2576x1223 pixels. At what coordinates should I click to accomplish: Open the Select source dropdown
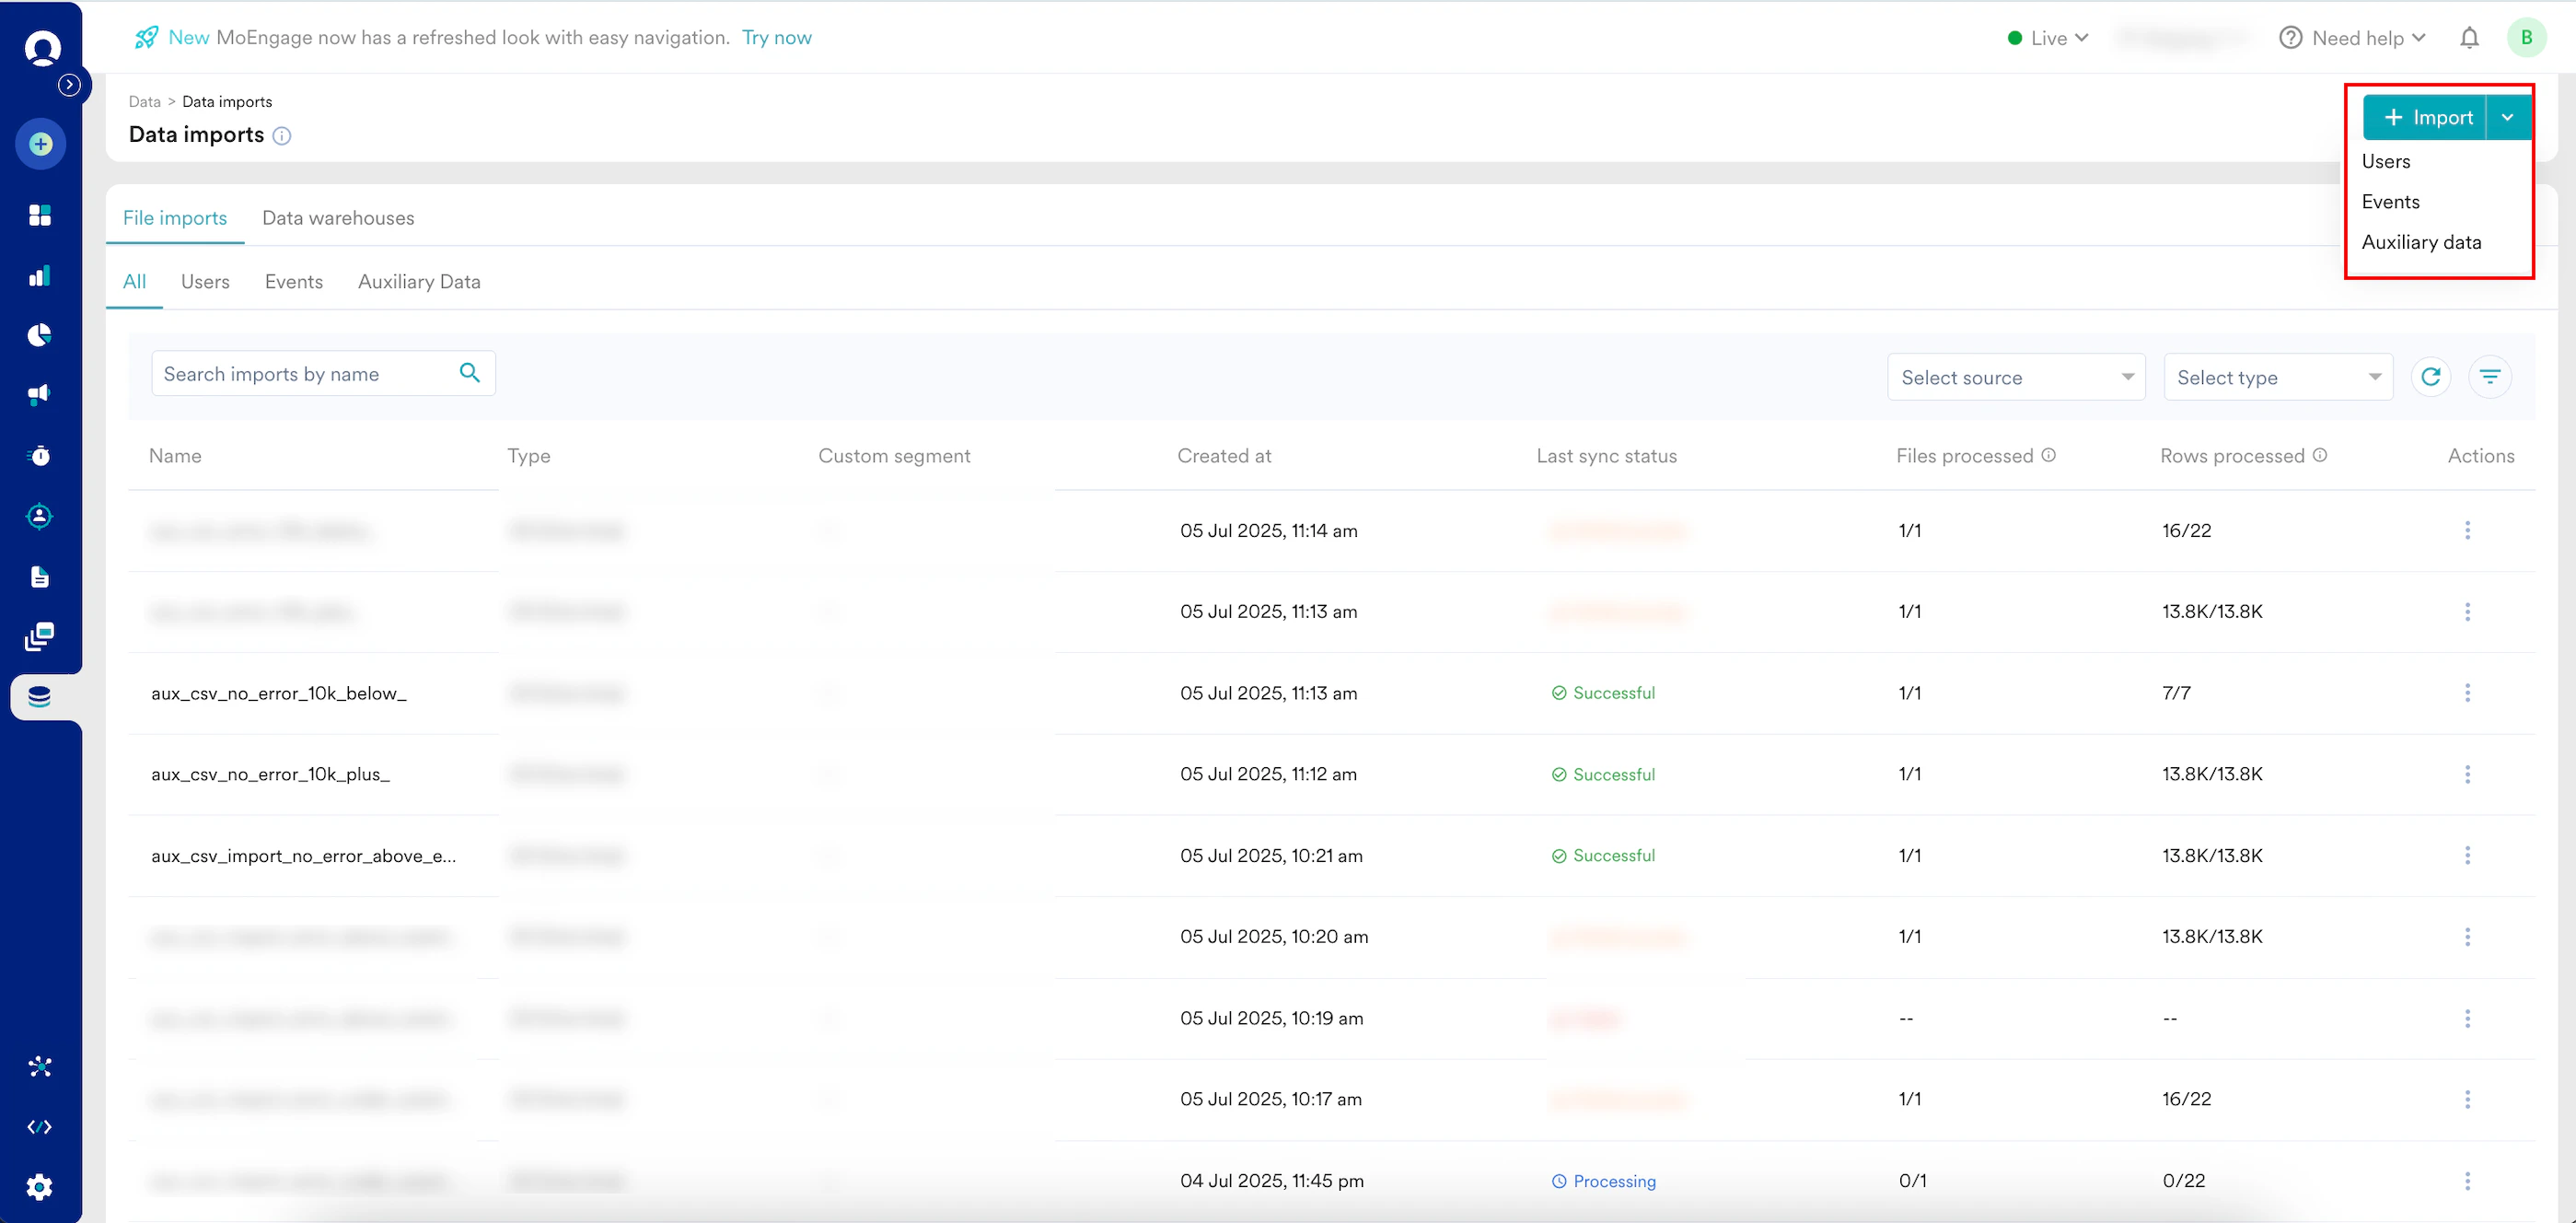click(x=2015, y=377)
